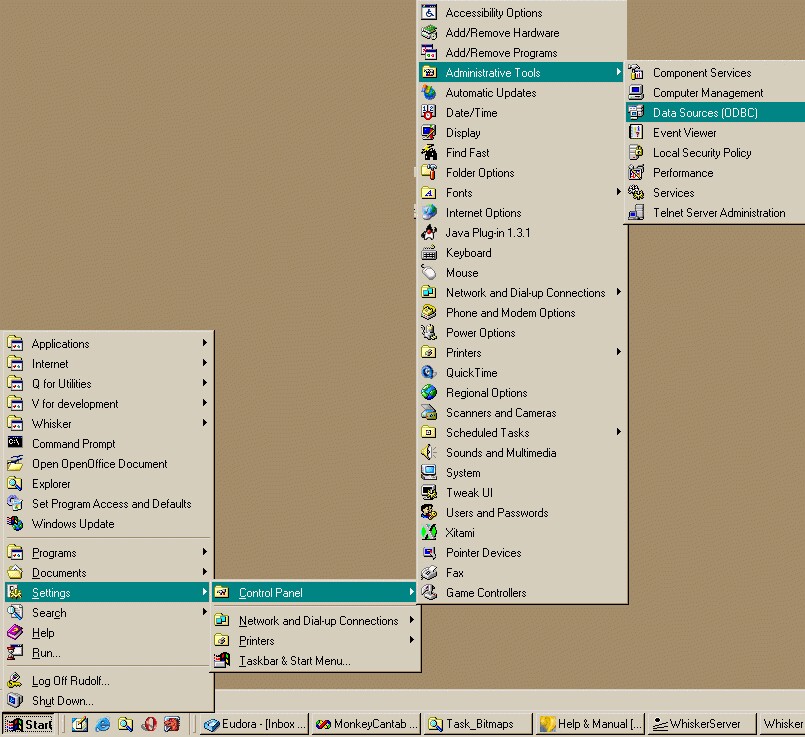Open Folder Options entry

[522, 172]
